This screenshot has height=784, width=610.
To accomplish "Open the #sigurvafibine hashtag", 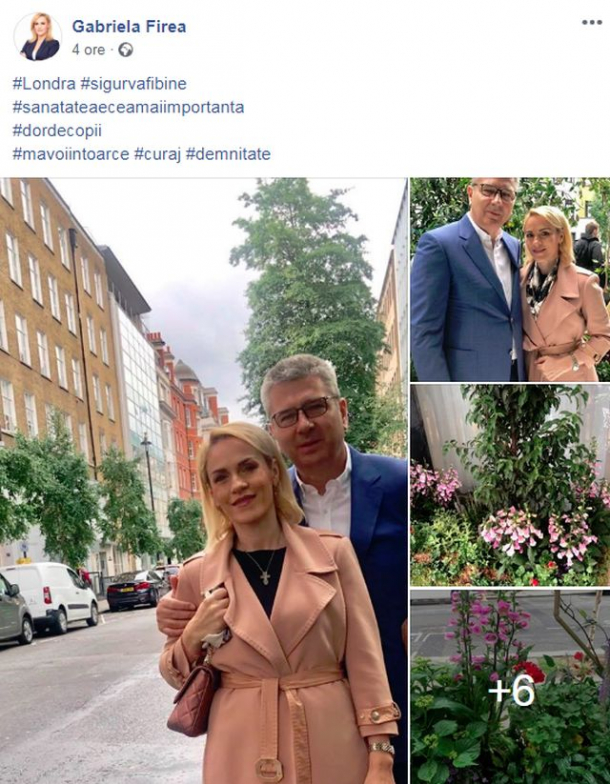I will (x=134, y=84).
